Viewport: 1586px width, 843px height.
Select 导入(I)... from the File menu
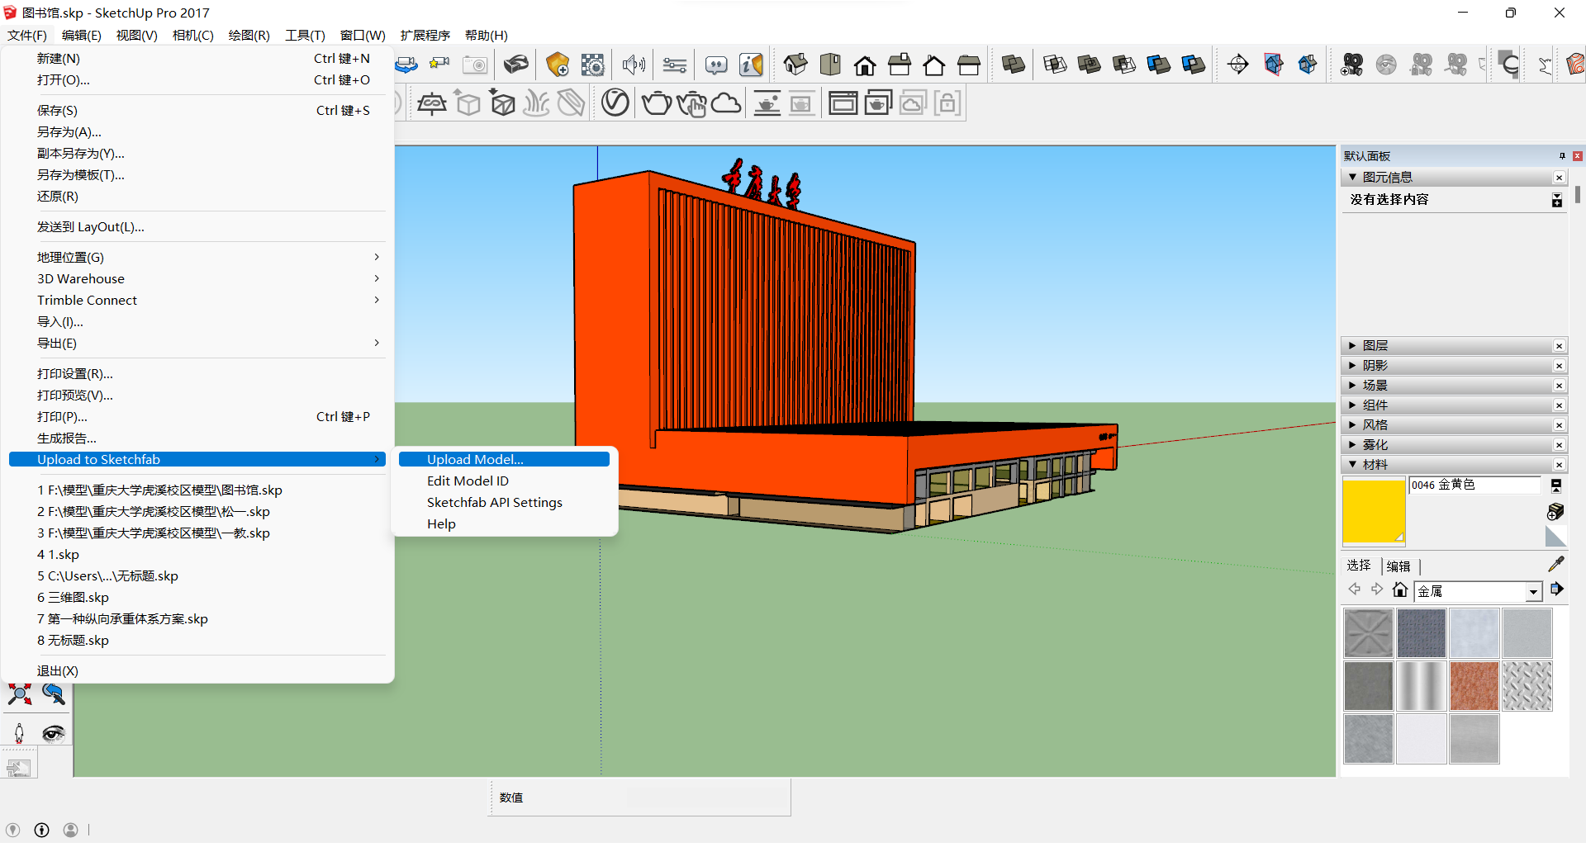[x=60, y=321]
